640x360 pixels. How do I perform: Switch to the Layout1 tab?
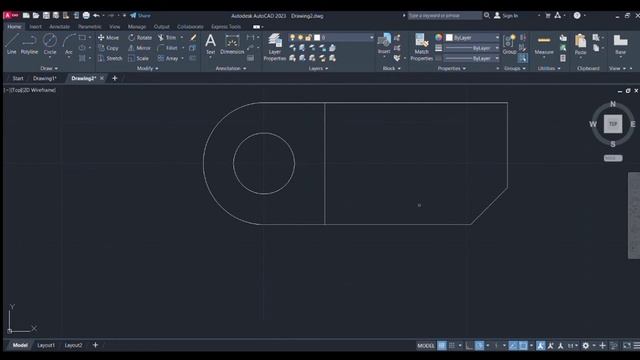click(46, 345)
